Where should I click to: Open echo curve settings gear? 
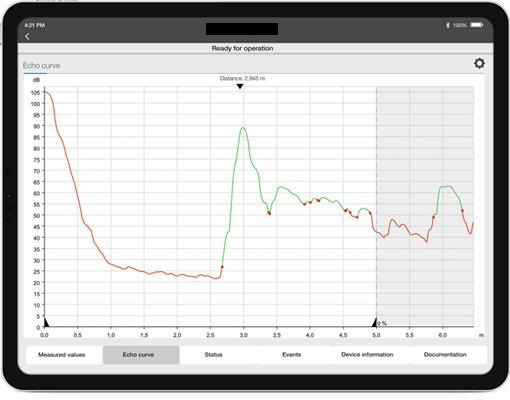coord(479,63)
